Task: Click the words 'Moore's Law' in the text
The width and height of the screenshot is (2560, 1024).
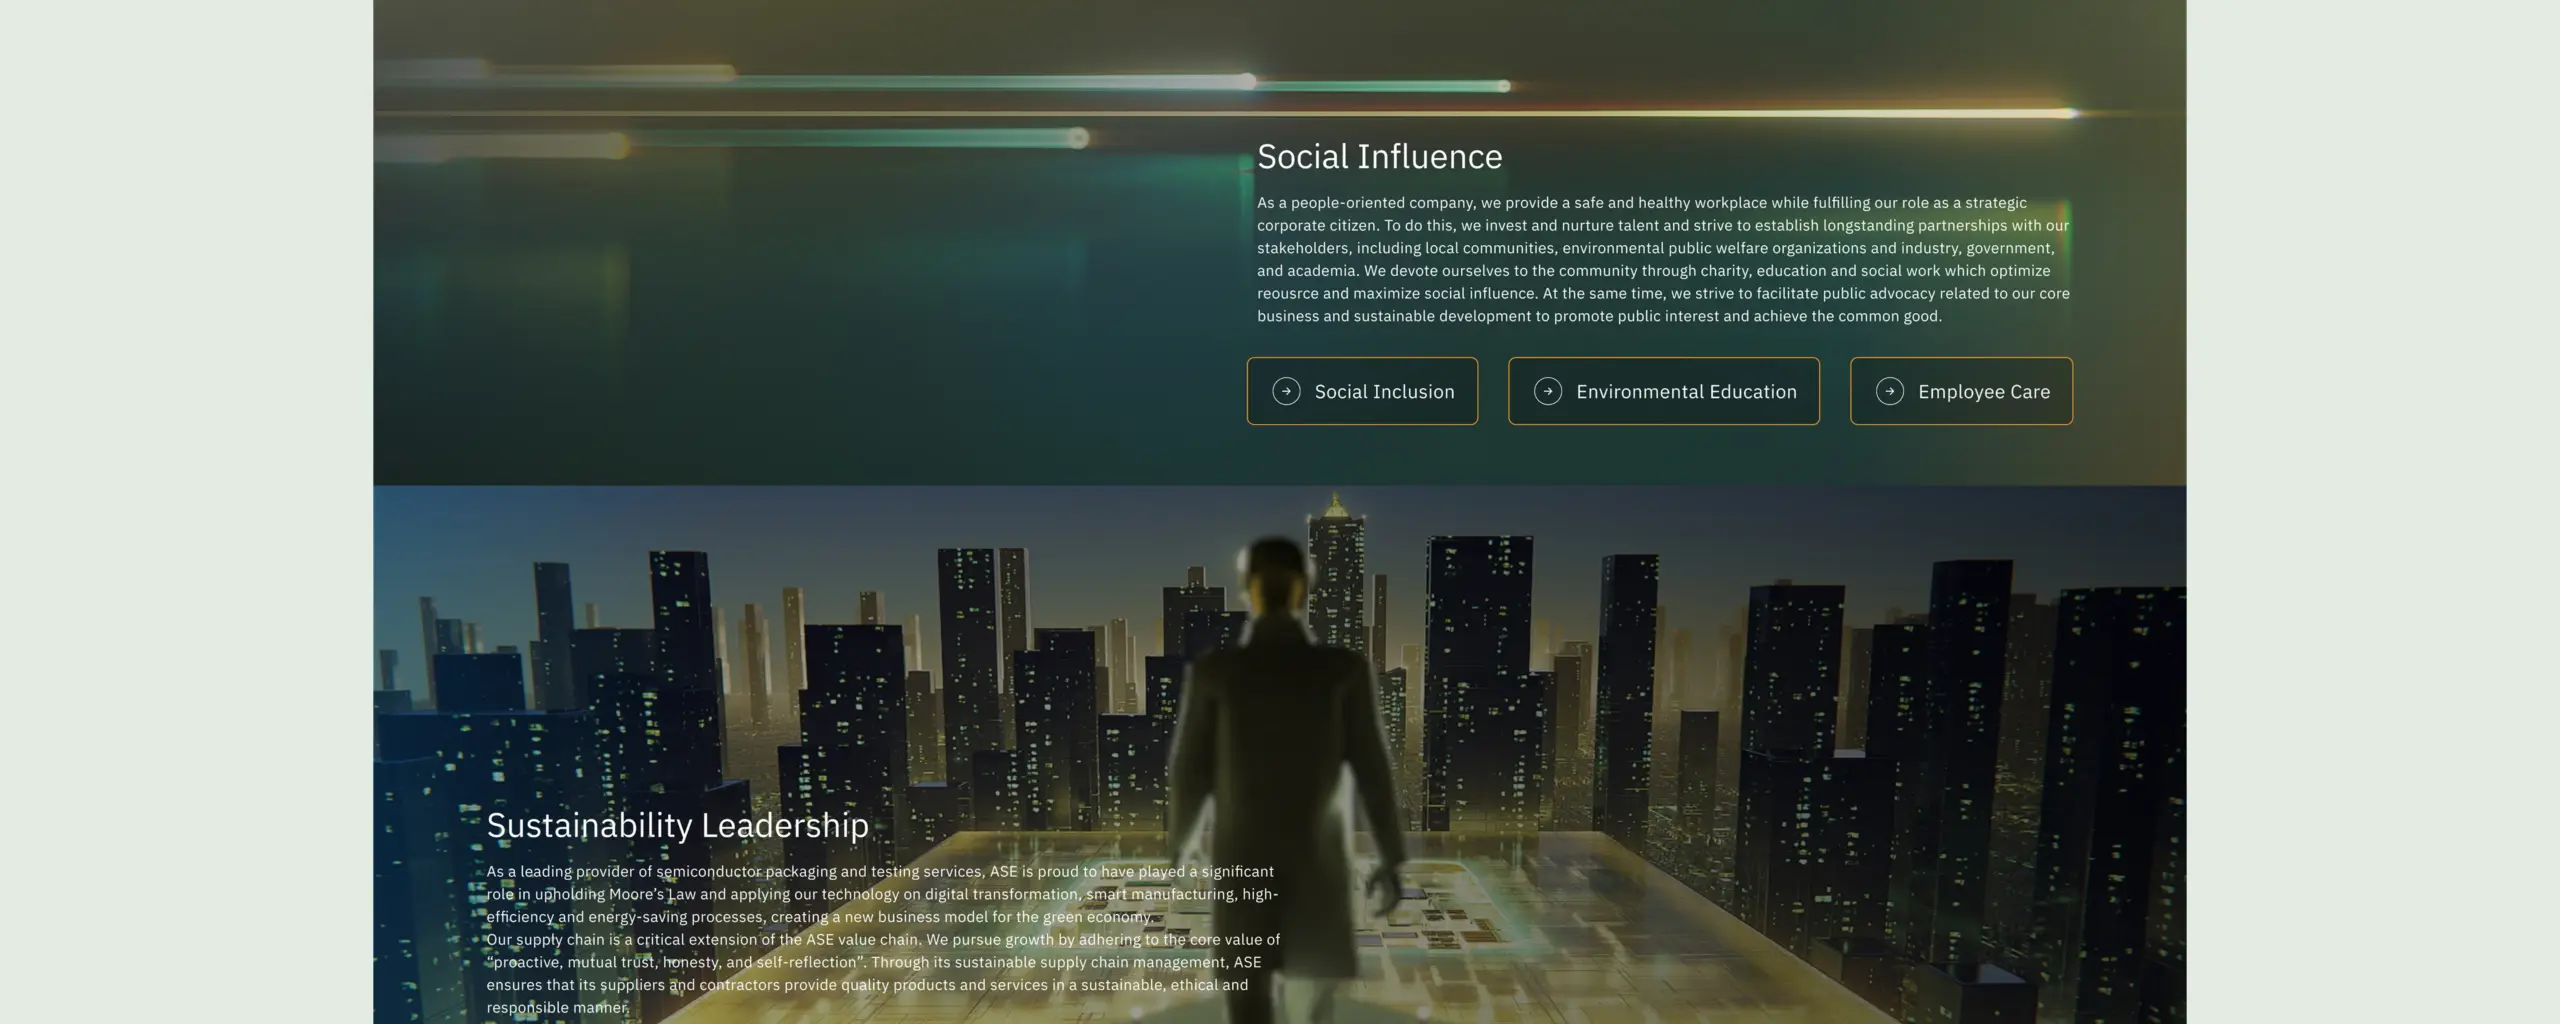Action: coord(653,894)
